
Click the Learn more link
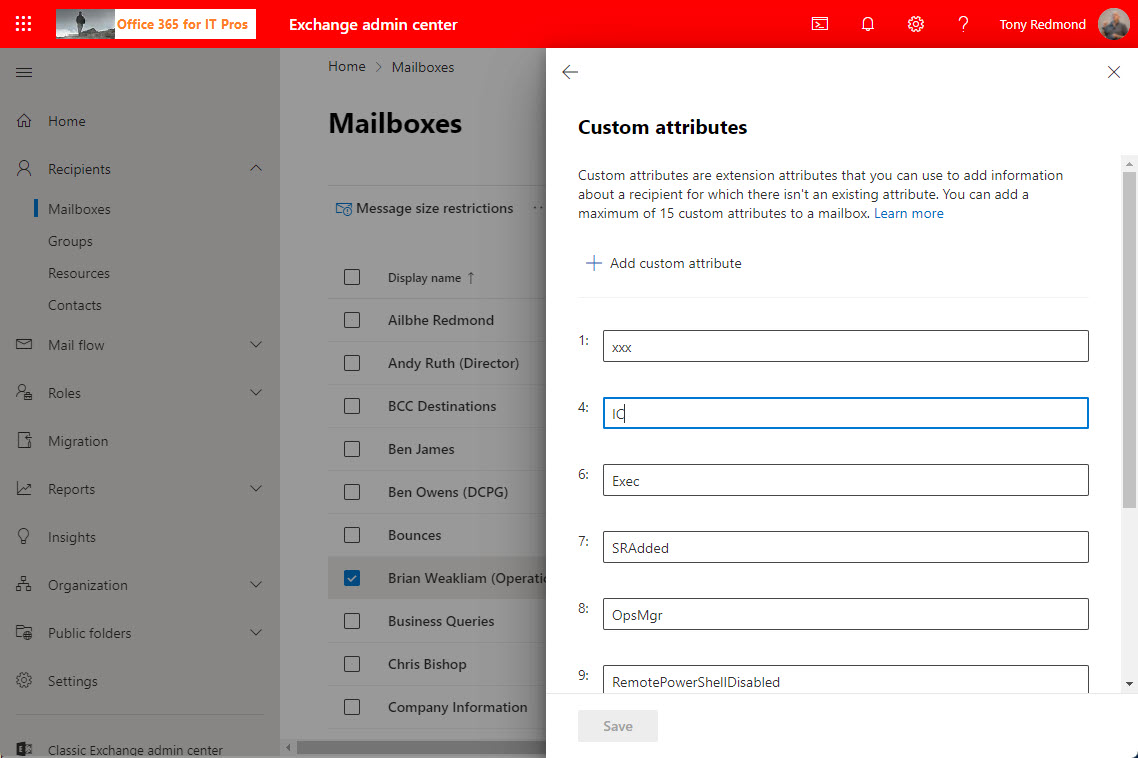click(x=908, y=213)
